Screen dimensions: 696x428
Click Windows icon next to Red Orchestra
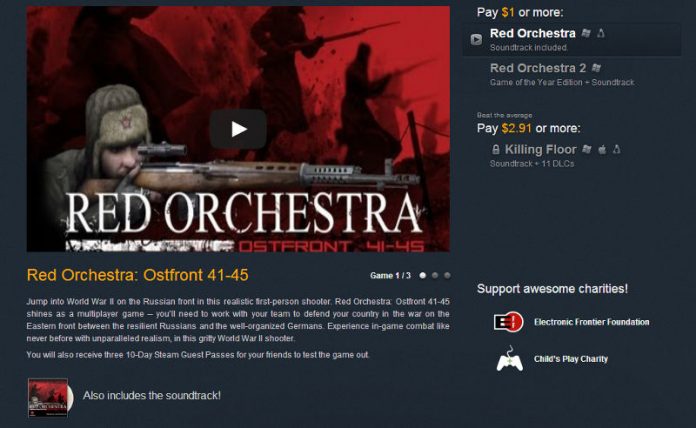586,33
